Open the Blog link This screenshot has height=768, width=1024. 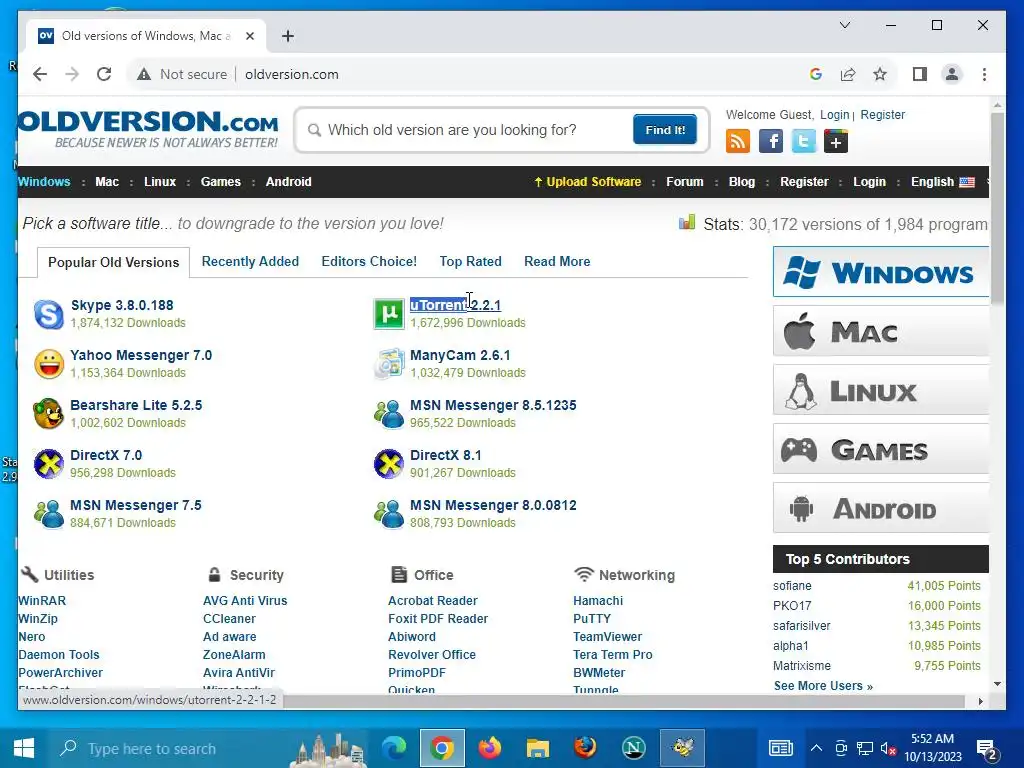click(x=742, y=182)
